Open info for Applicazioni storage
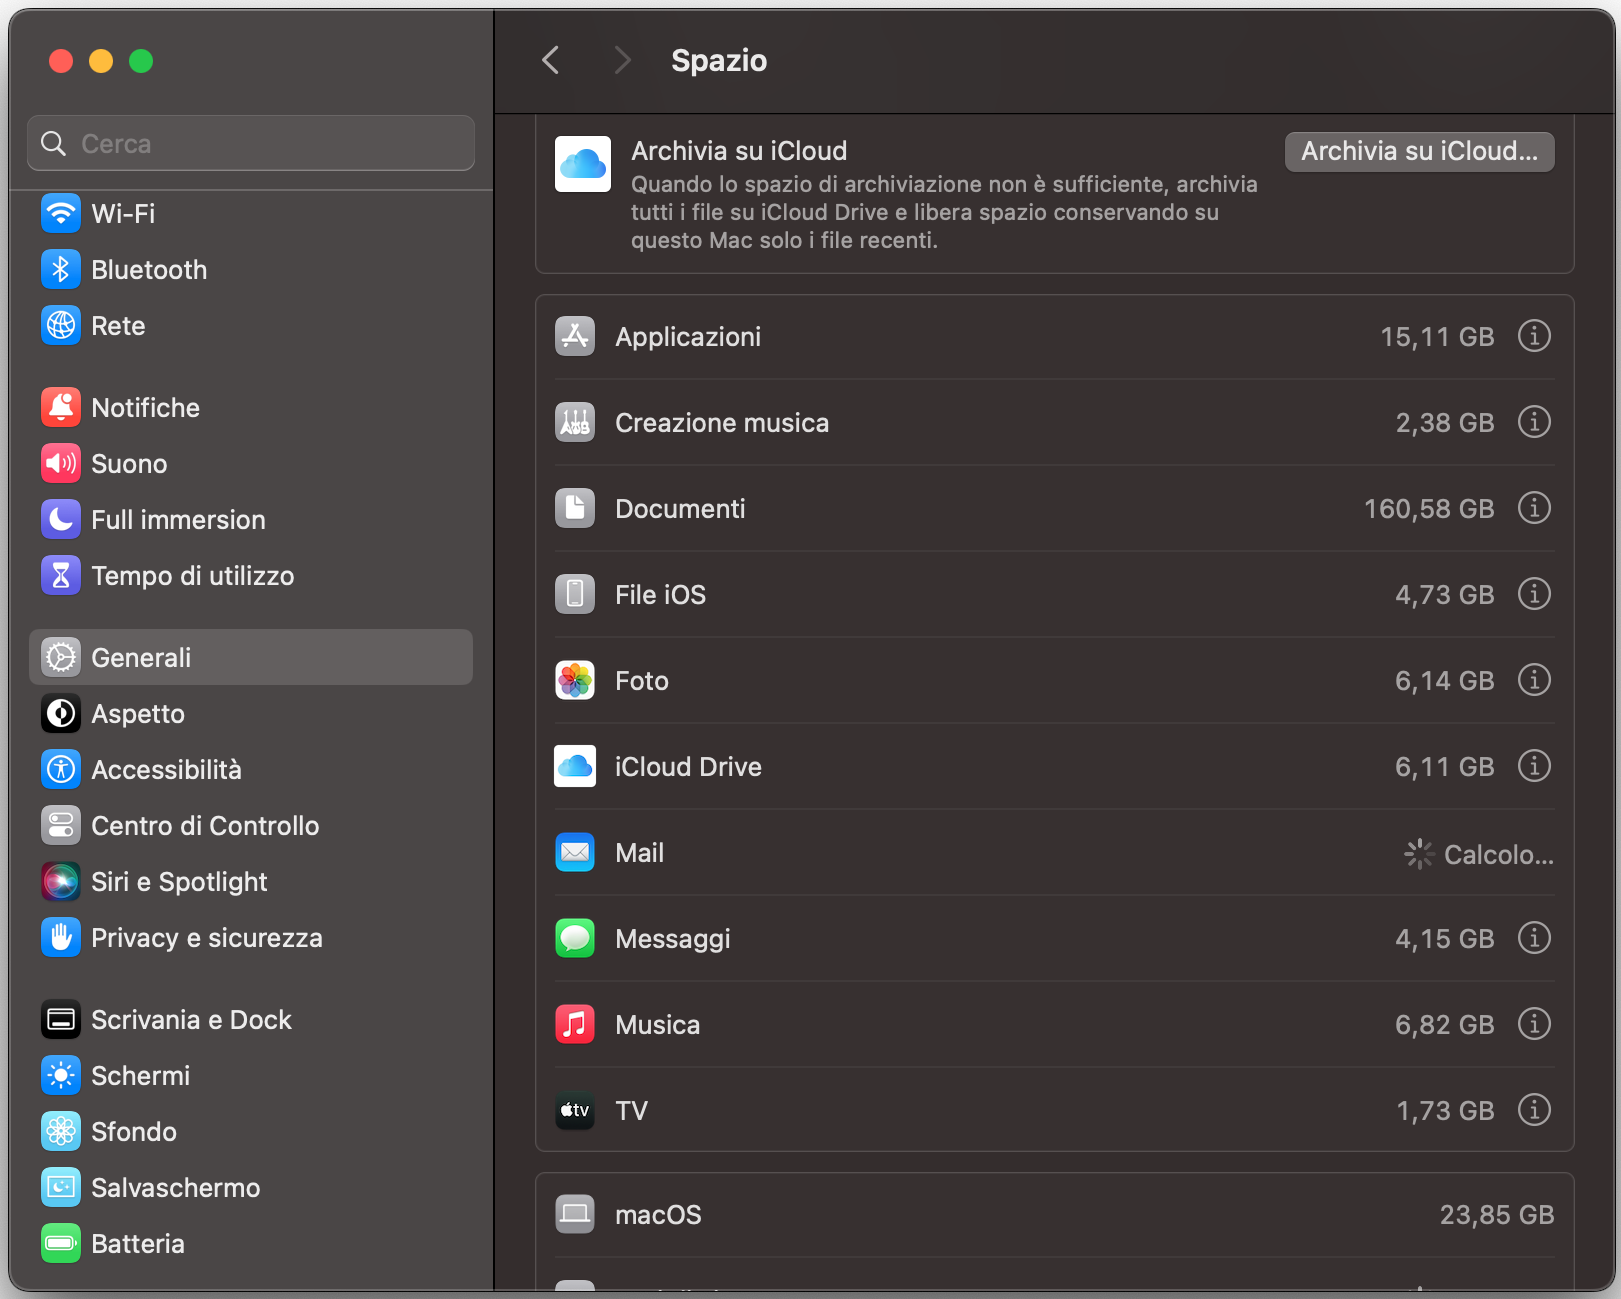 (x=1534, y=336)
